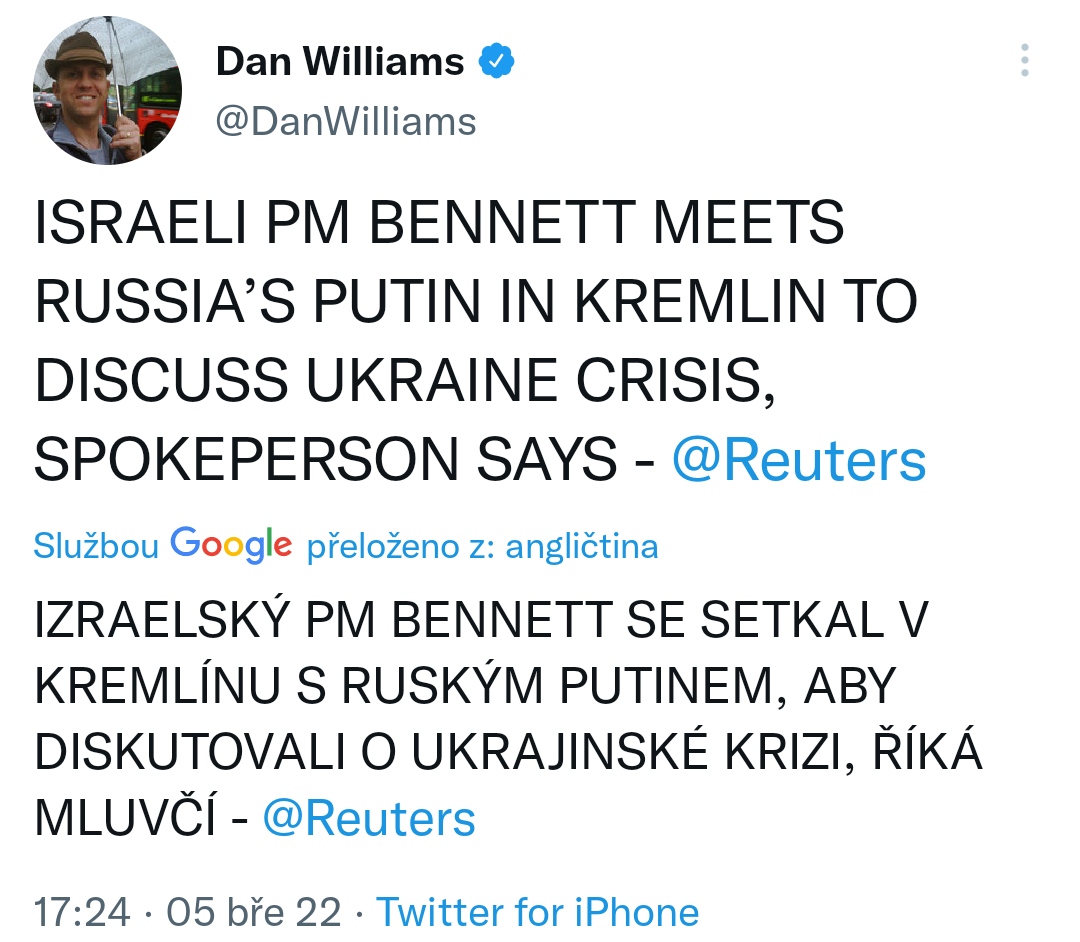Click the date "05 bře 22"
The height and width of the screenshot is (942, 1080).
point(254,912)
